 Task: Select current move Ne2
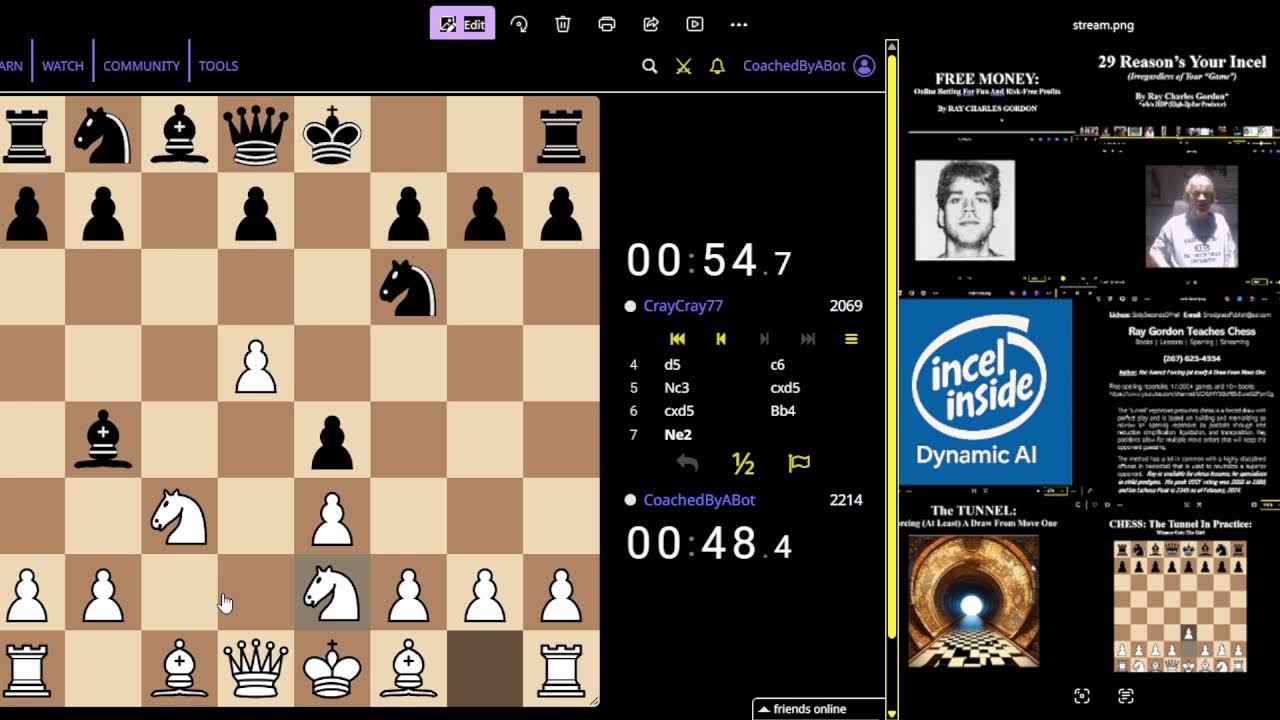pos(678,435)
